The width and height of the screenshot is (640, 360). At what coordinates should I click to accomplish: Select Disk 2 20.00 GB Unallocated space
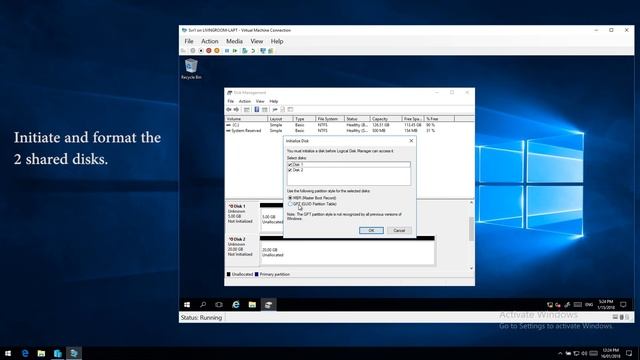[347, 252]
